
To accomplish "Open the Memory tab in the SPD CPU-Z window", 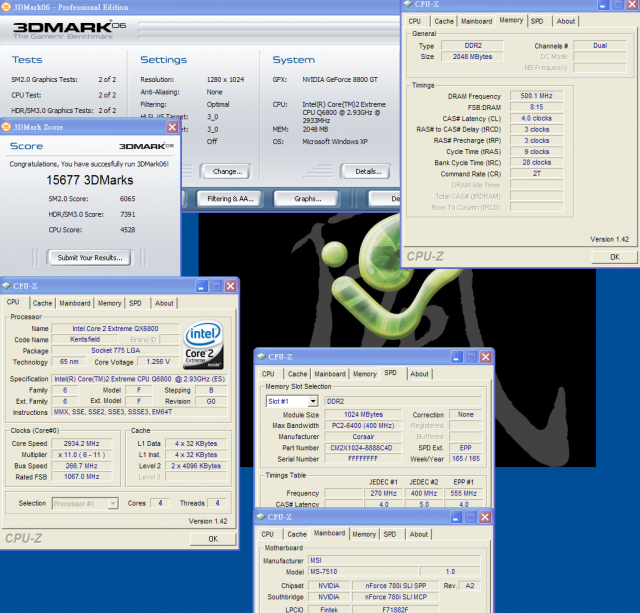I will coord(364,374).
